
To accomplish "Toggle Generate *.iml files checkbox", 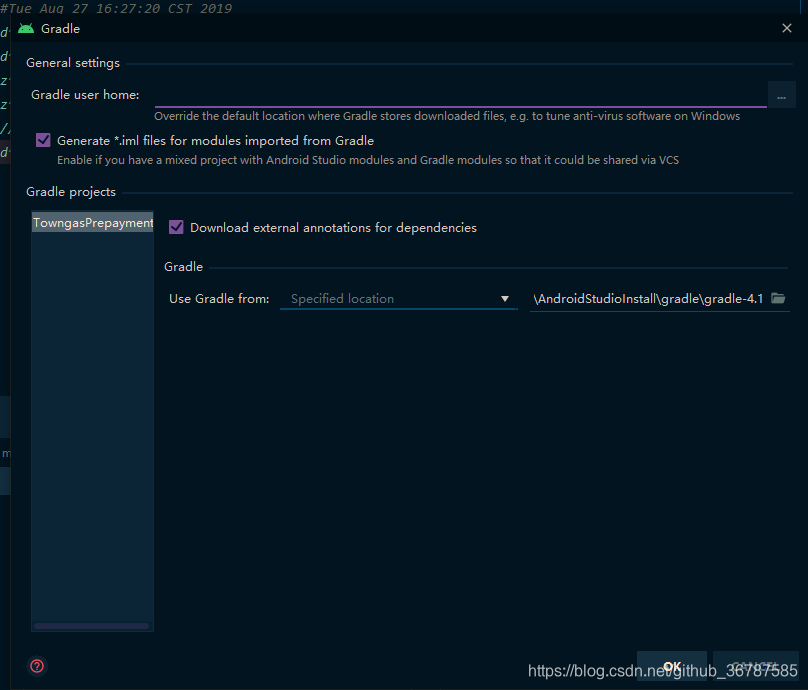I will 43,140.
